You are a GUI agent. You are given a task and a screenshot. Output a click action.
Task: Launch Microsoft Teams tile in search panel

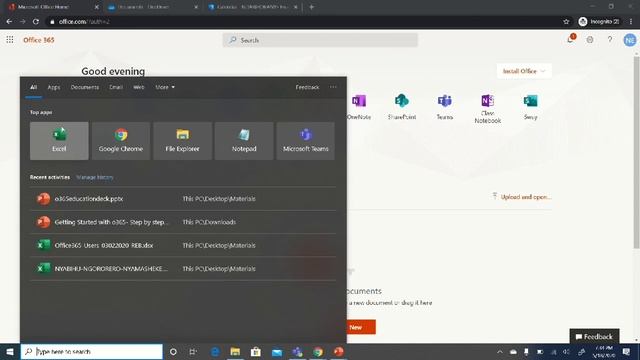click(306, 141)
